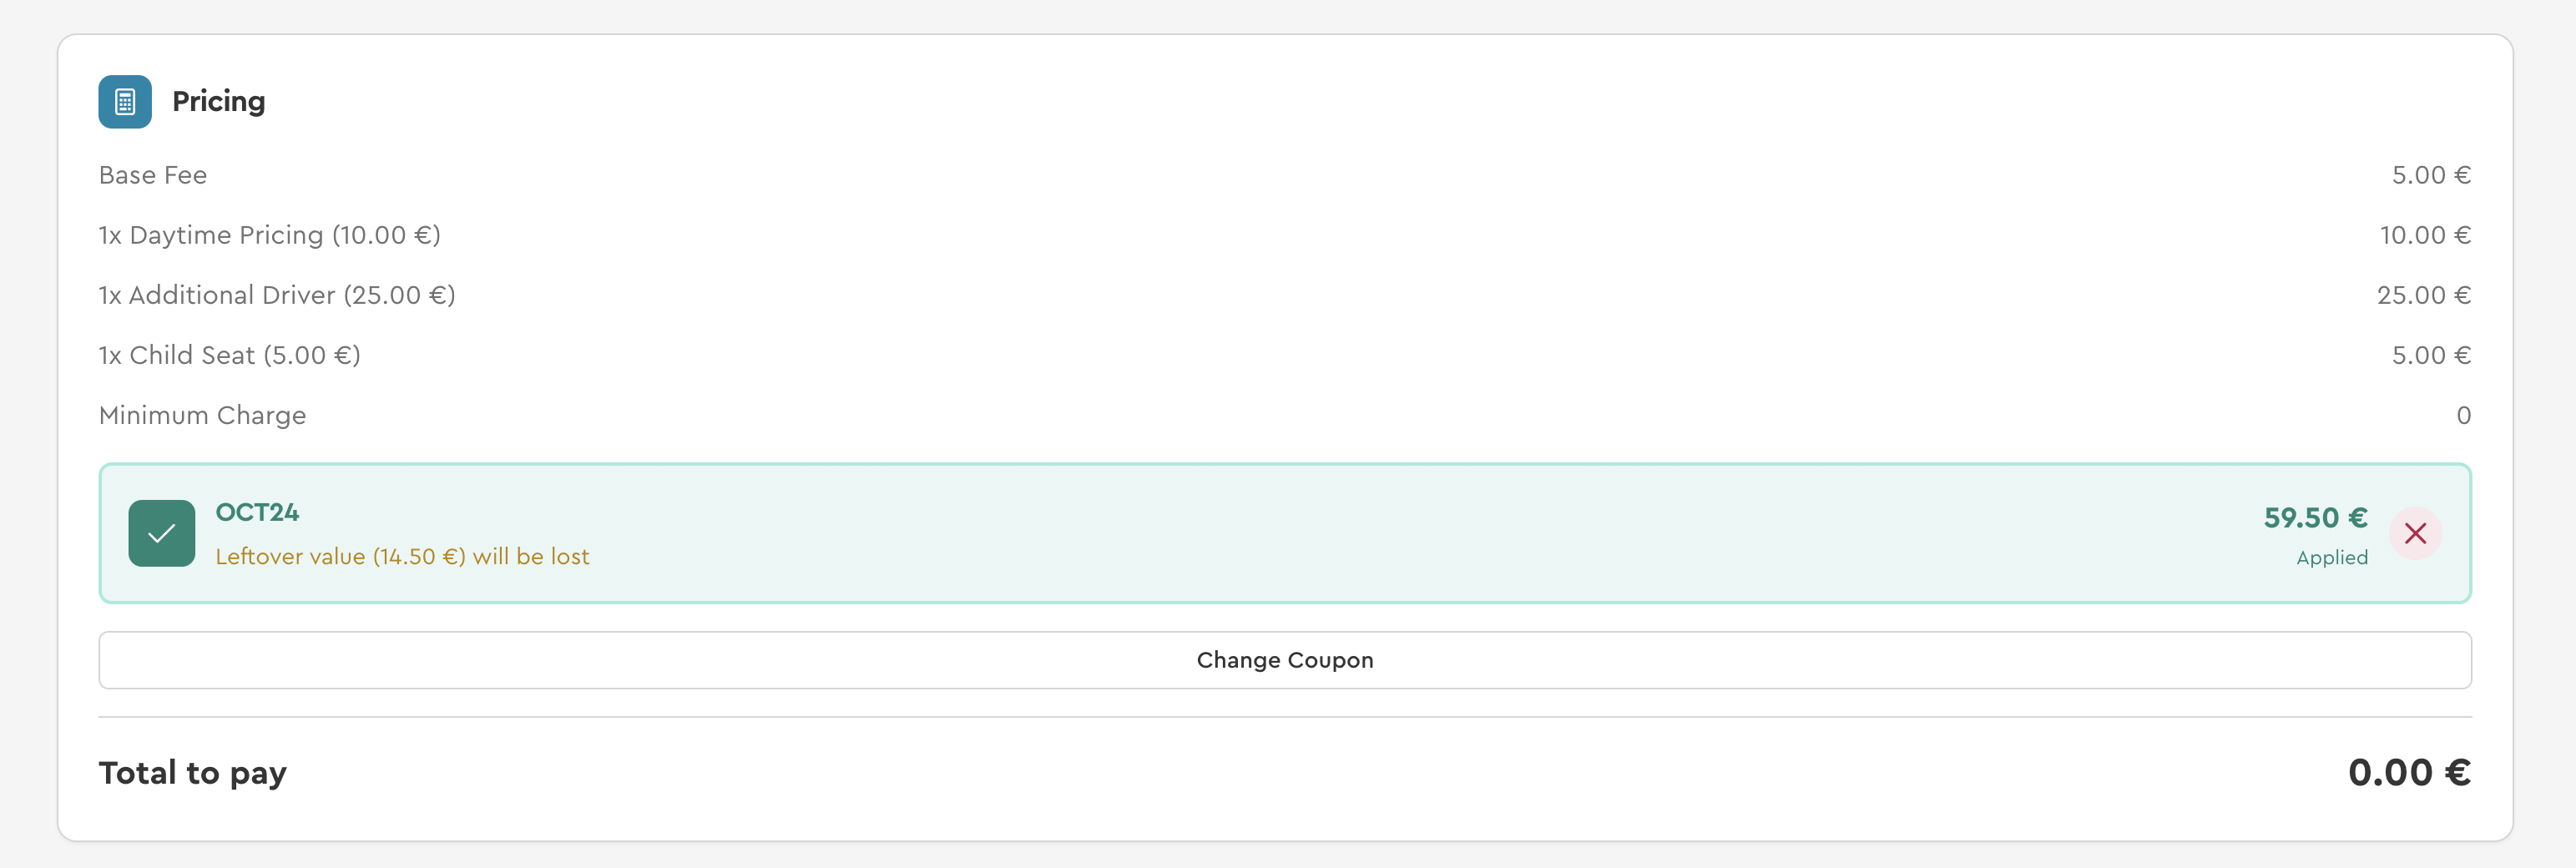This screenshot has width=2576, height=868.
Task: Click the Minimum Charge value of 0
Action: pyautogui.click(x=2463, y=416)
